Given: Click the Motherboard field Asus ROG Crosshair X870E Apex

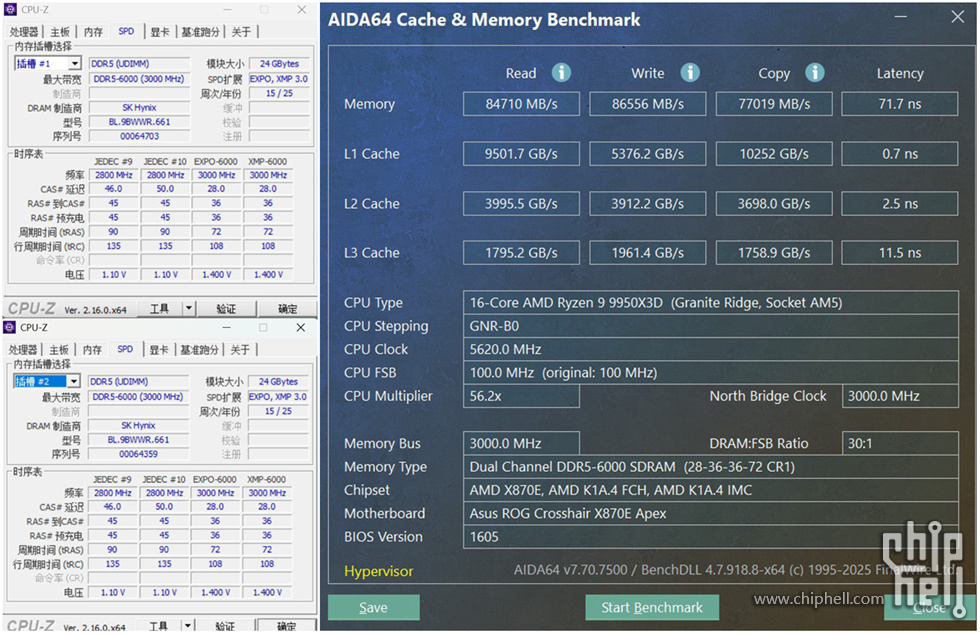Looking at the screenshot, I should coord(711,513).
